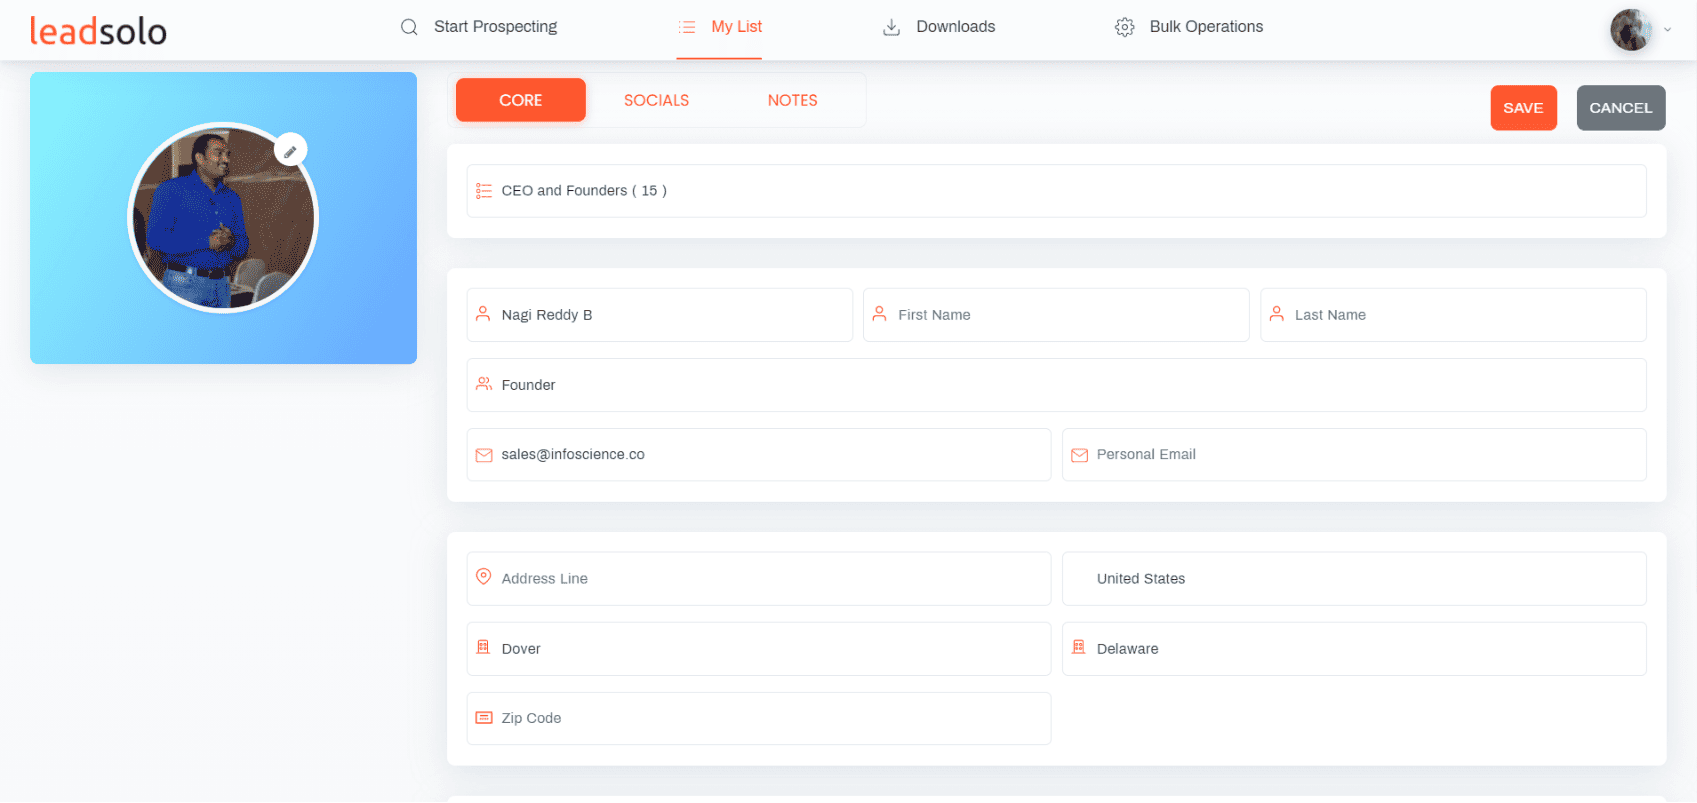Click the Start Prospecting search icon
1697x803 pixels.
click(409, 27)
